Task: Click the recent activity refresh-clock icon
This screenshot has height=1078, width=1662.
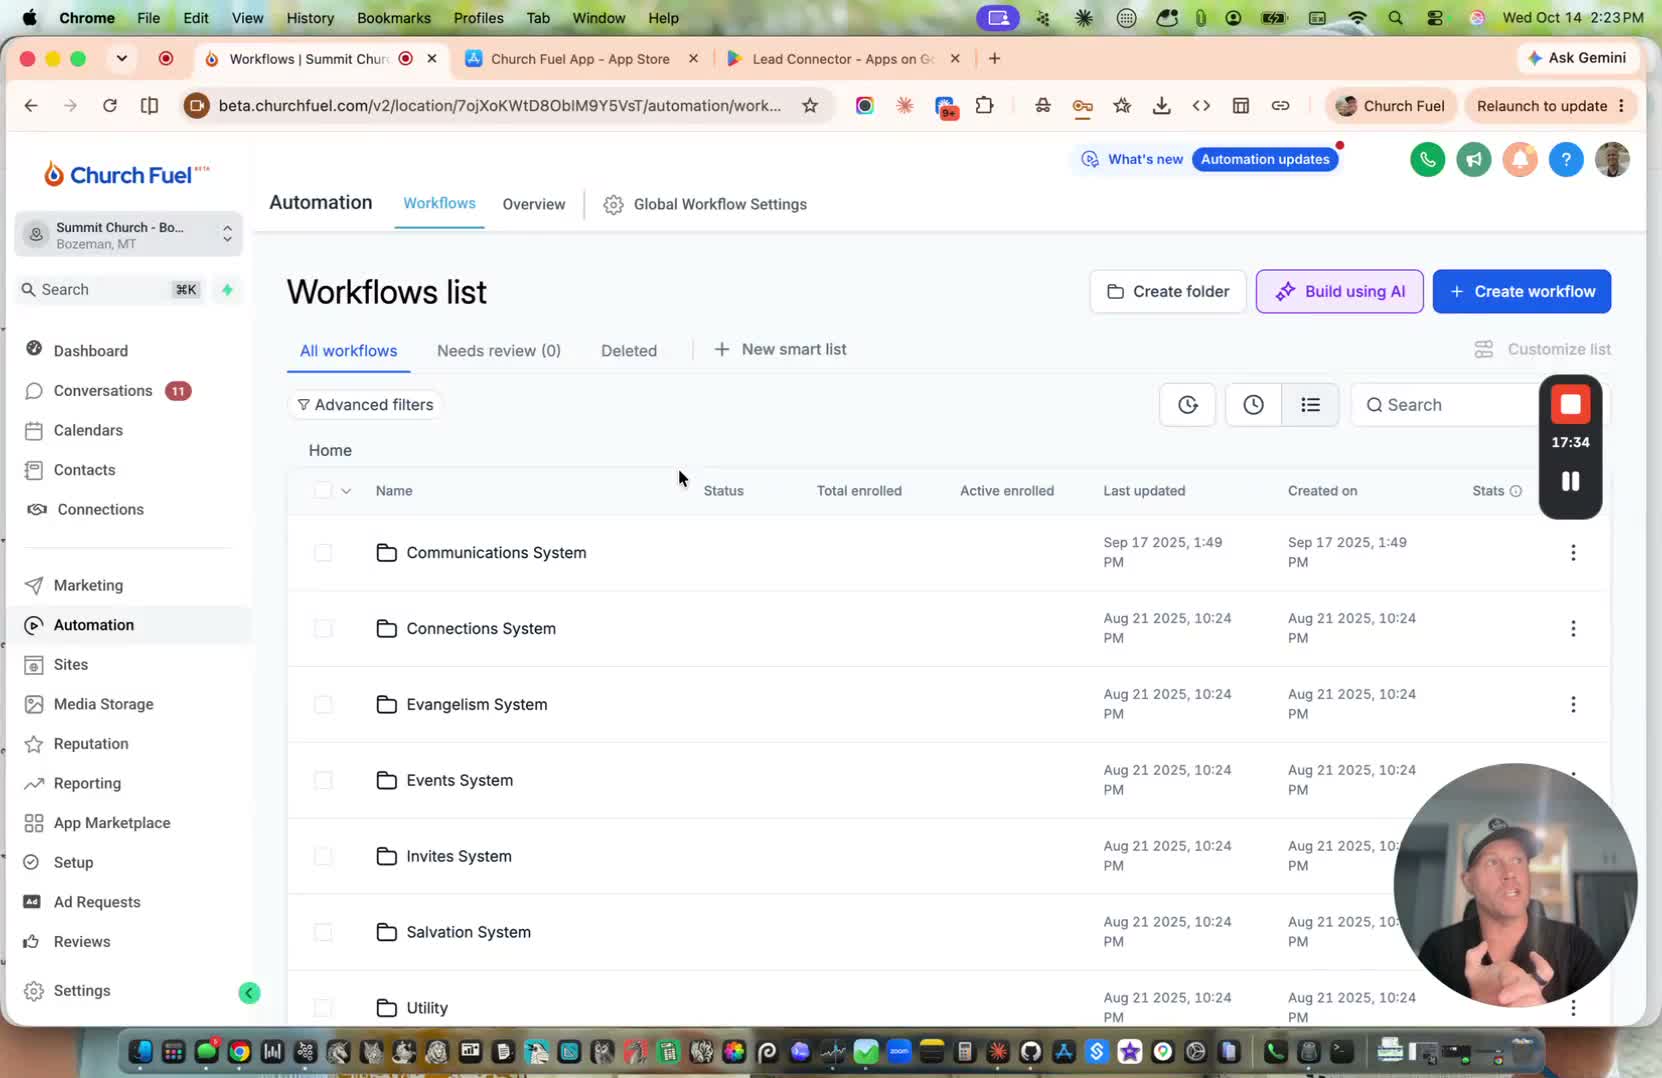Action: tap(1187, 405)
